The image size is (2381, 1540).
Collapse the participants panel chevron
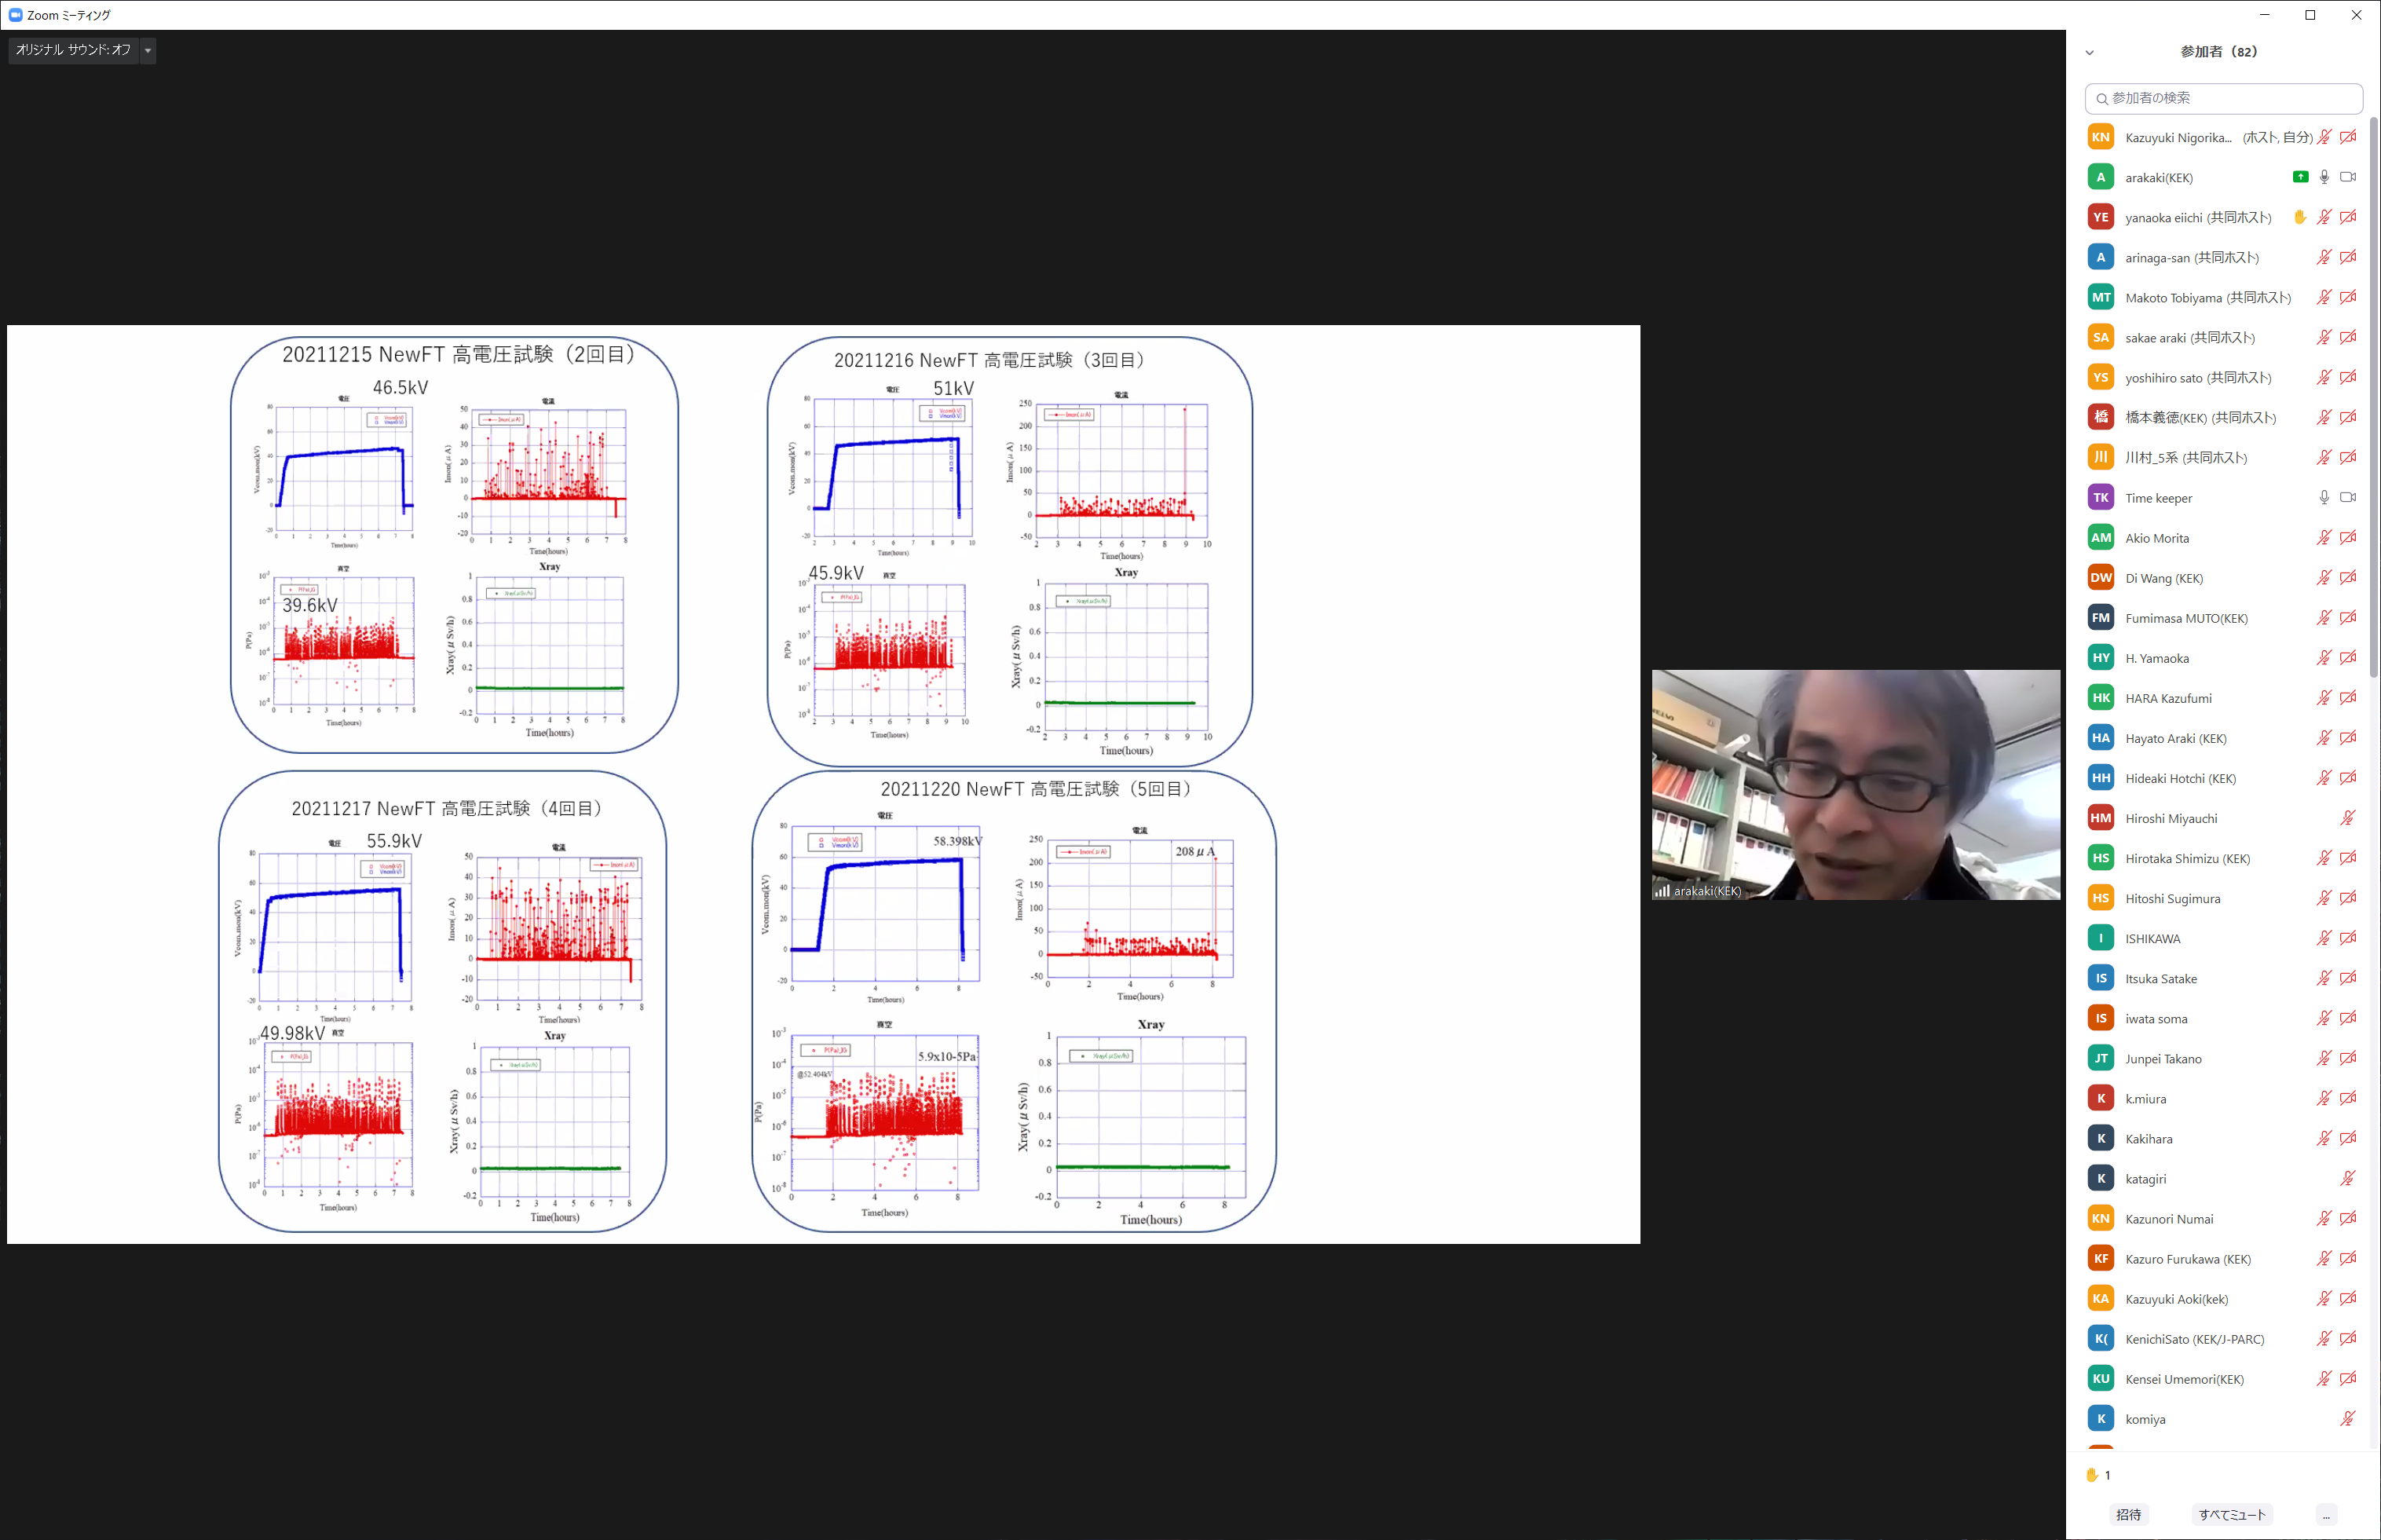click(x=2089, y=52)
